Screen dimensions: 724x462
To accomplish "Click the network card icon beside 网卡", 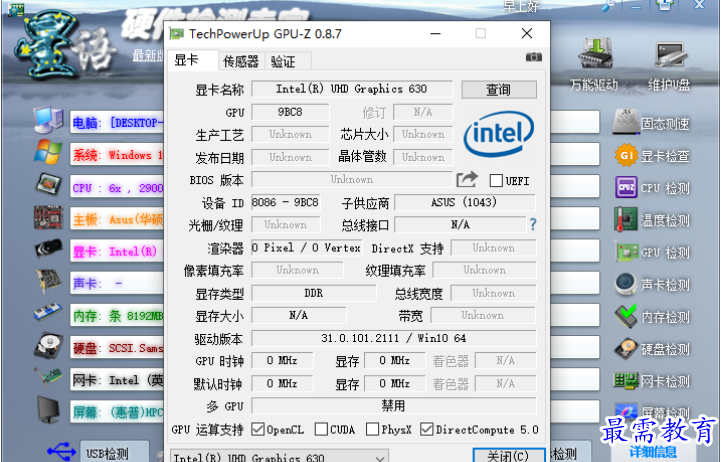I will [48, 376].
